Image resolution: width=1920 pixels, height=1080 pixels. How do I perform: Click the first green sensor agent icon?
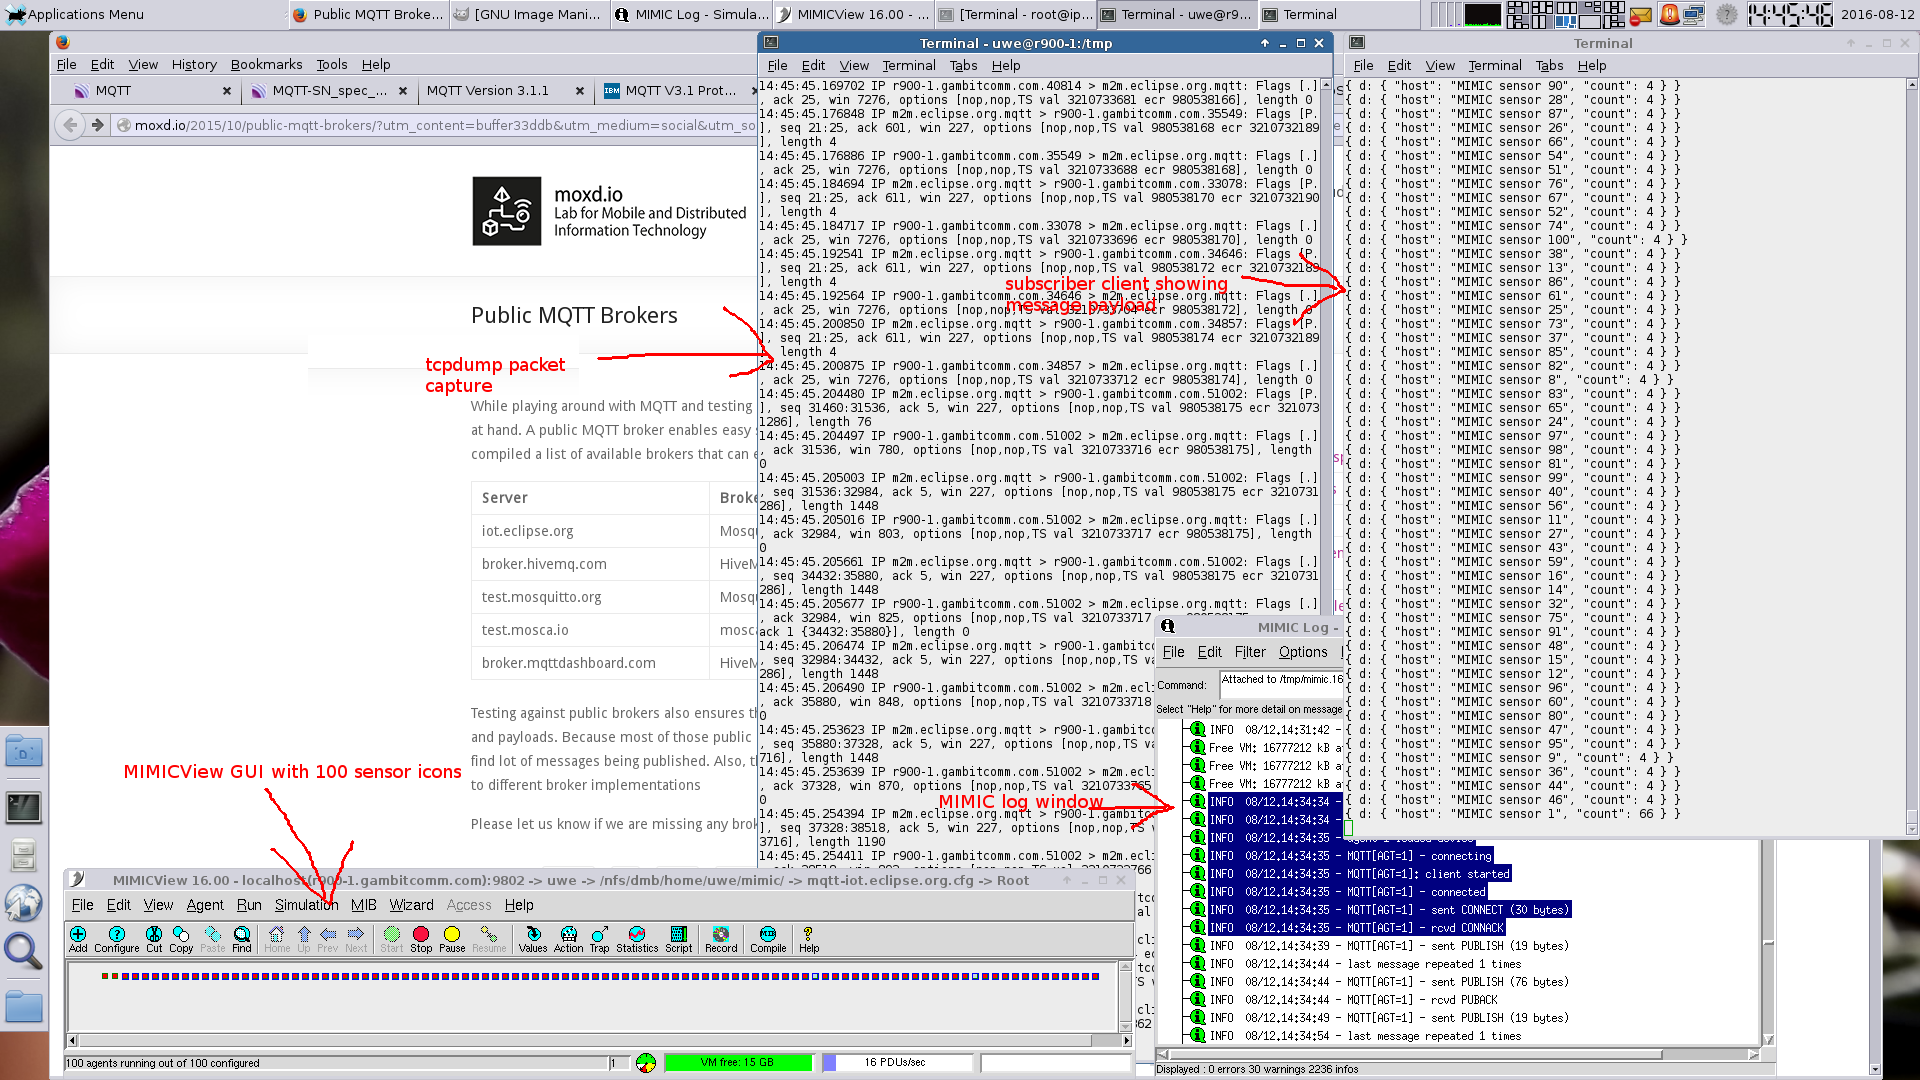[x=104, y=976]
